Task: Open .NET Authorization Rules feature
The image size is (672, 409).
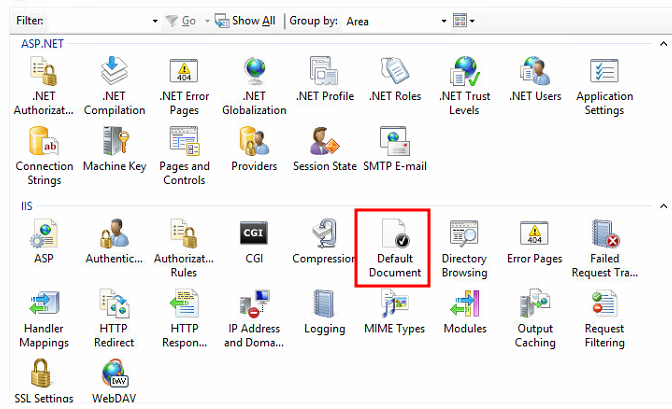Action: [x=44, y=87]
